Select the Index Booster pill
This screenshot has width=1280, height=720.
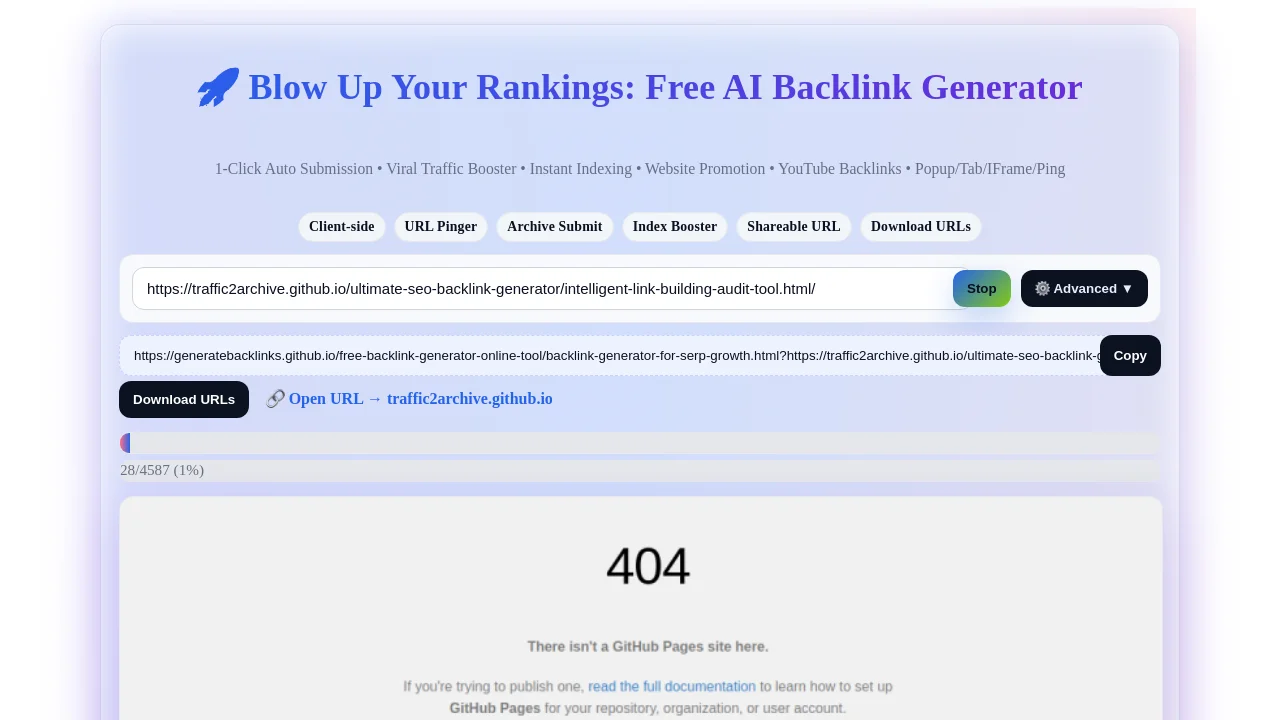pyautogui.click(x=675, y=227)
